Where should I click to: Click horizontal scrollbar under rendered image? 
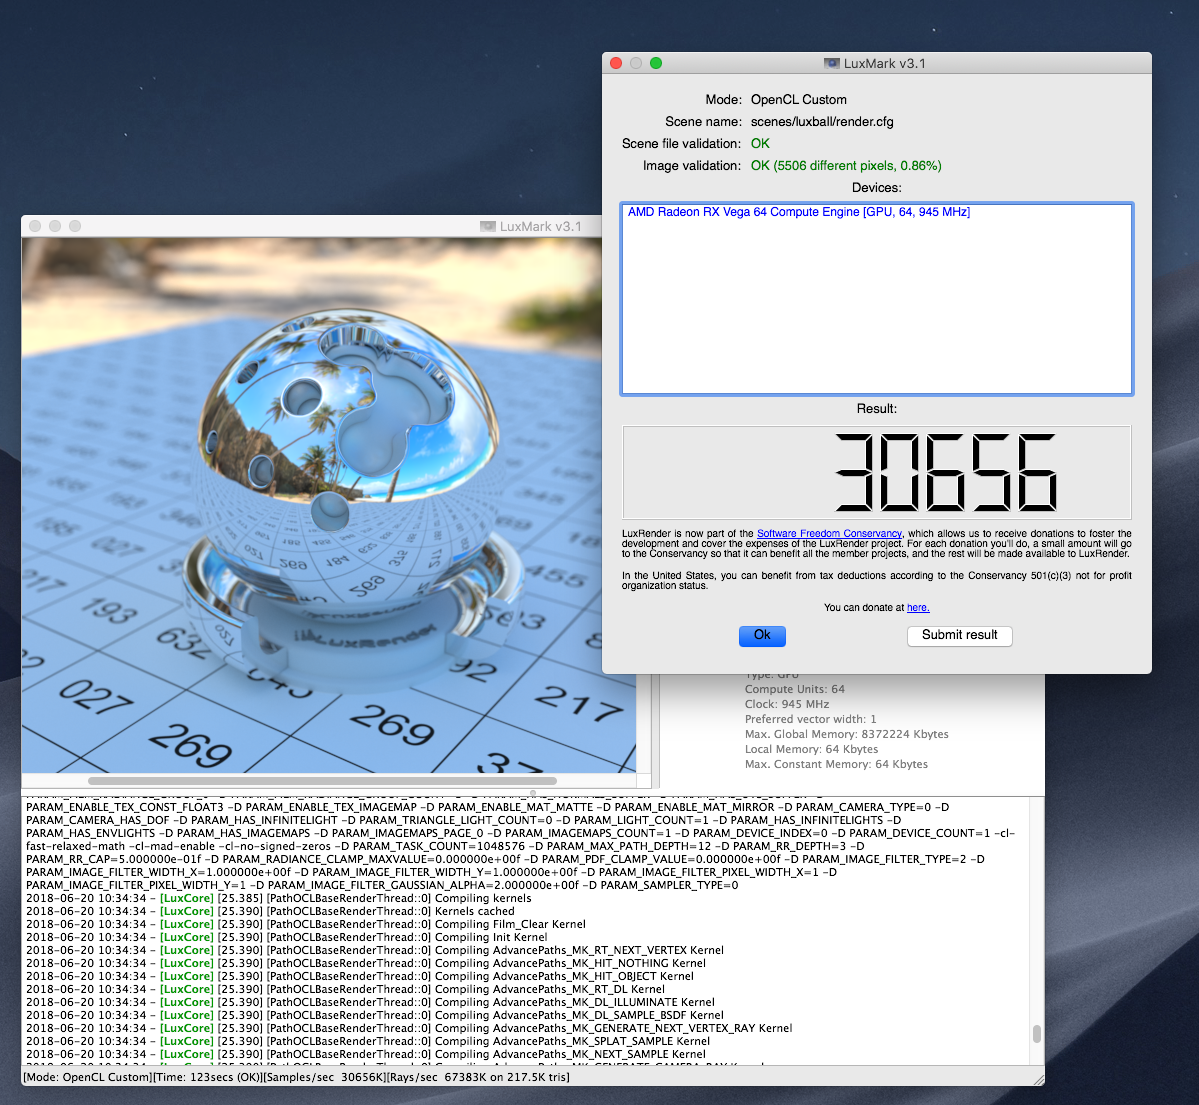pos(322,781)
